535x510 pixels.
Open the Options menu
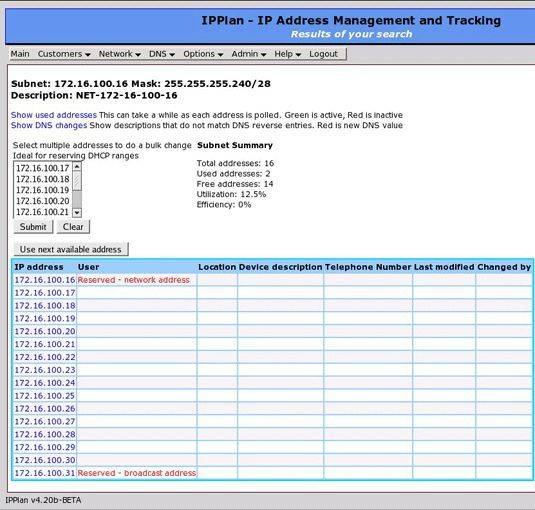tap(203, 54)
